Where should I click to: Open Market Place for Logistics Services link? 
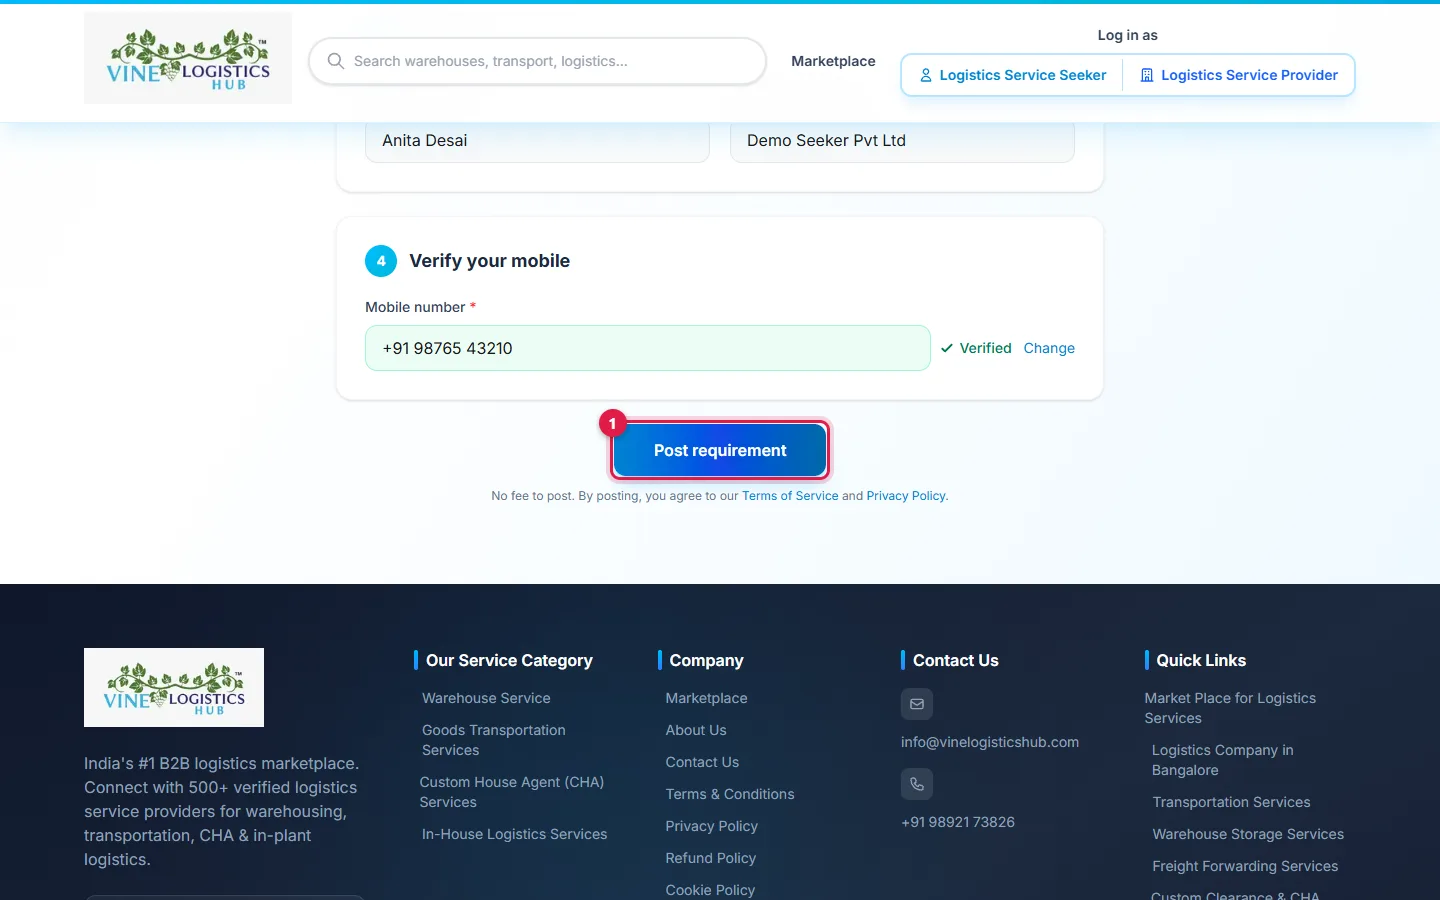[1230, 708]
